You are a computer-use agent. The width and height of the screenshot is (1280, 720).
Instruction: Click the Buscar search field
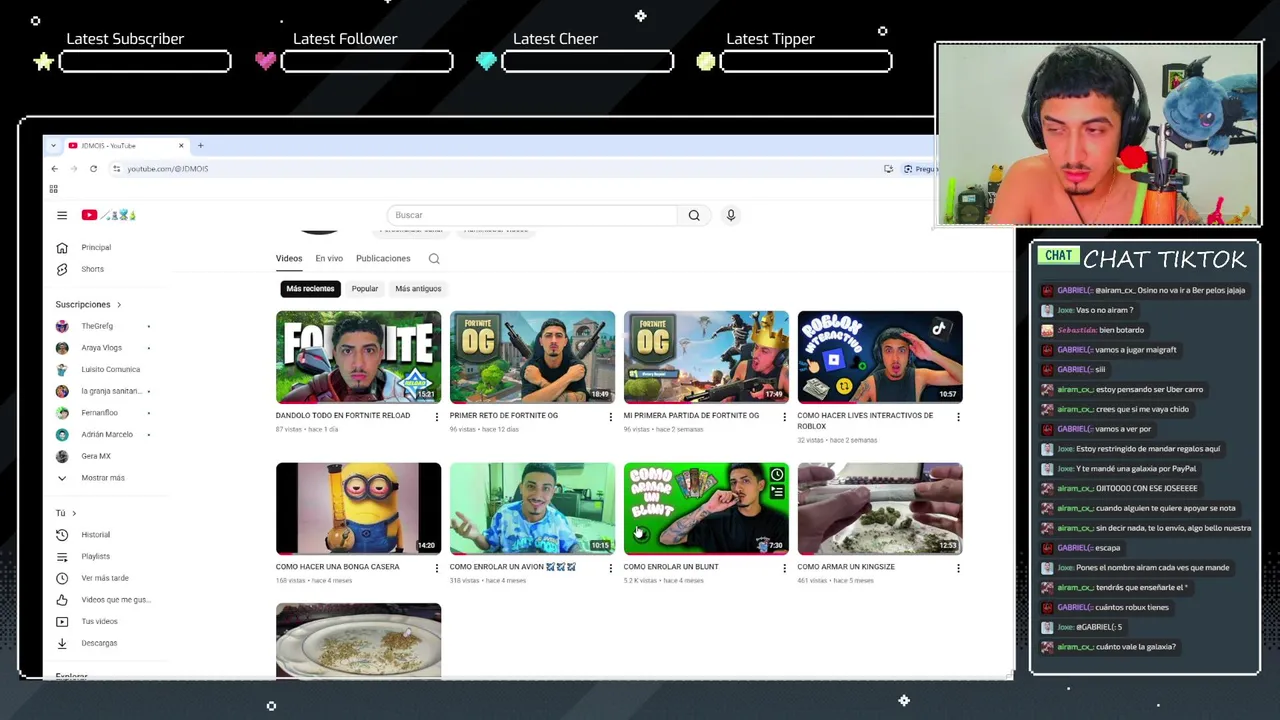(532, 215)
